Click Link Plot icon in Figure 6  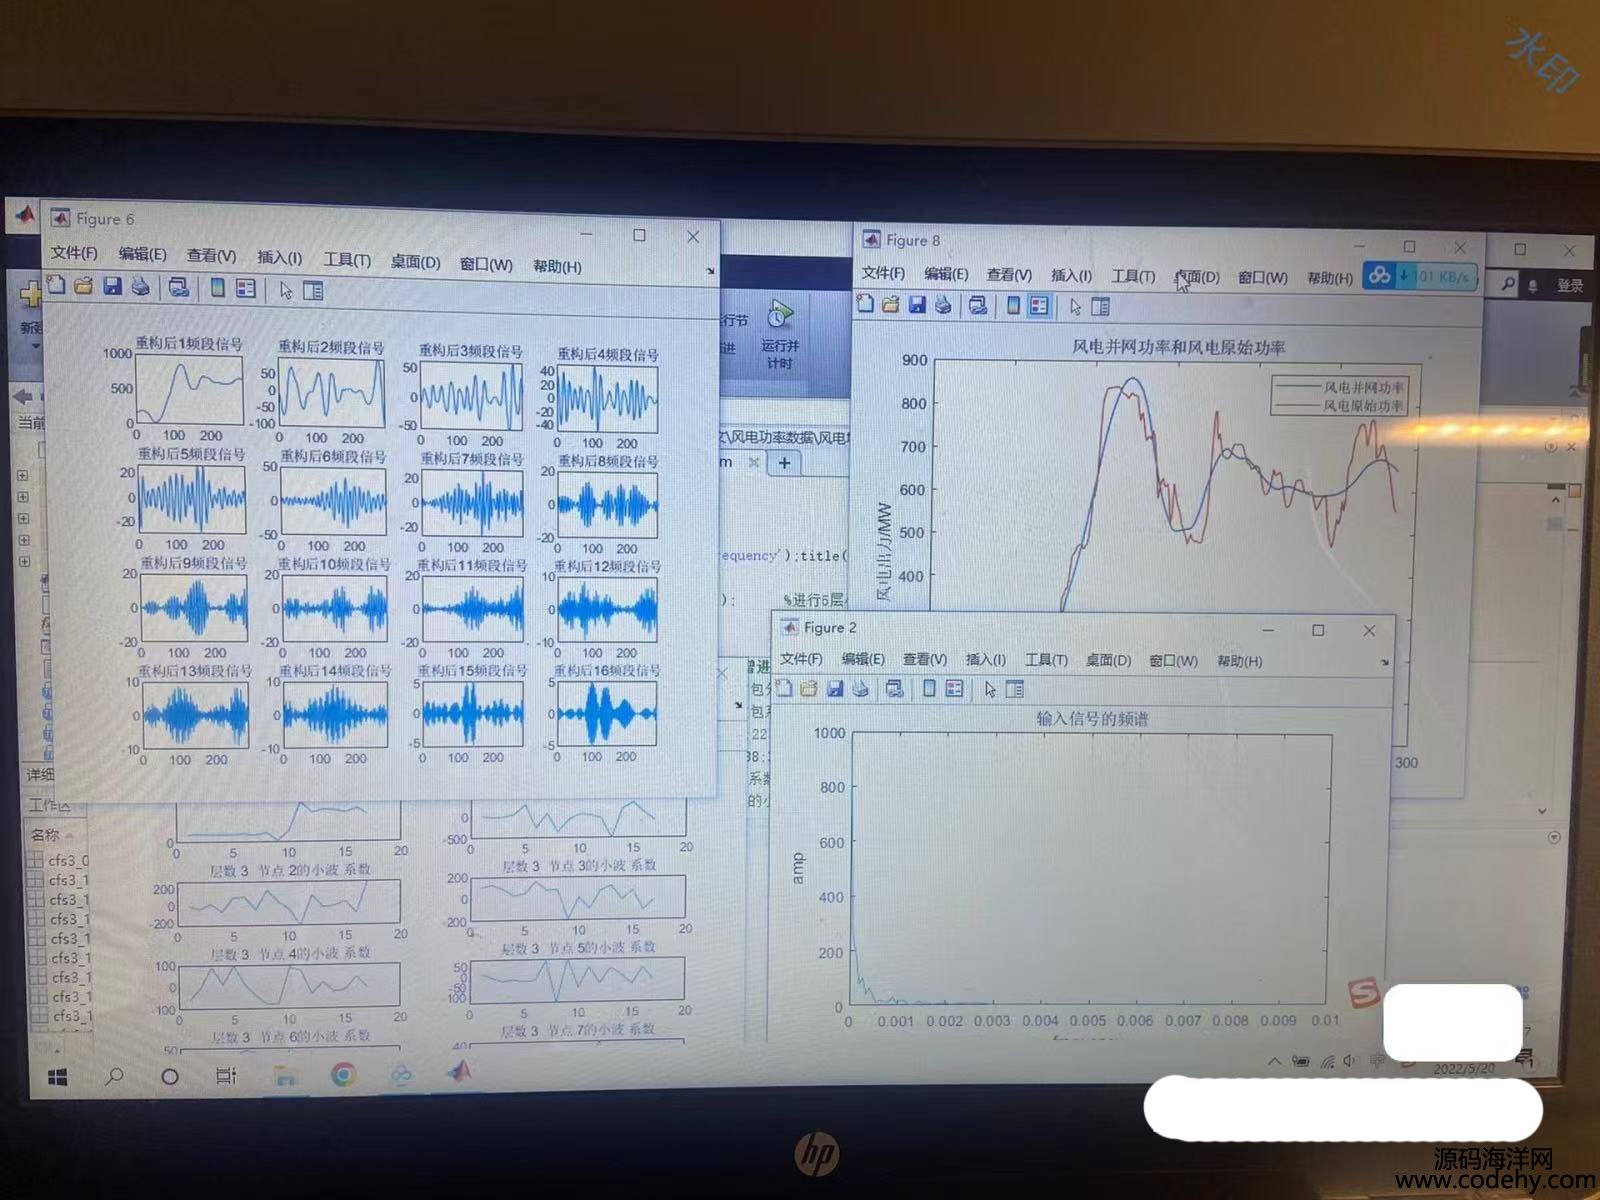[x=179, y=288]
